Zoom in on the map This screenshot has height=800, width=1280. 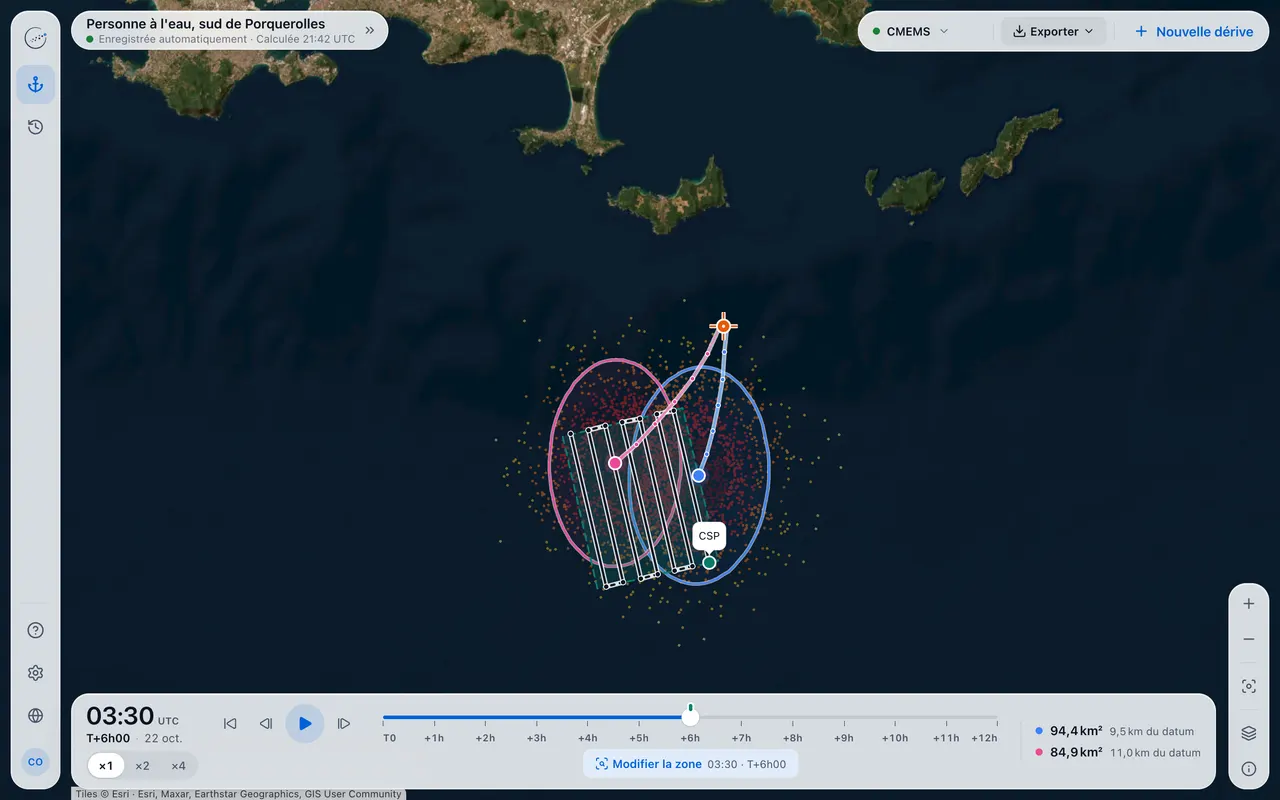coord(1249,604)
